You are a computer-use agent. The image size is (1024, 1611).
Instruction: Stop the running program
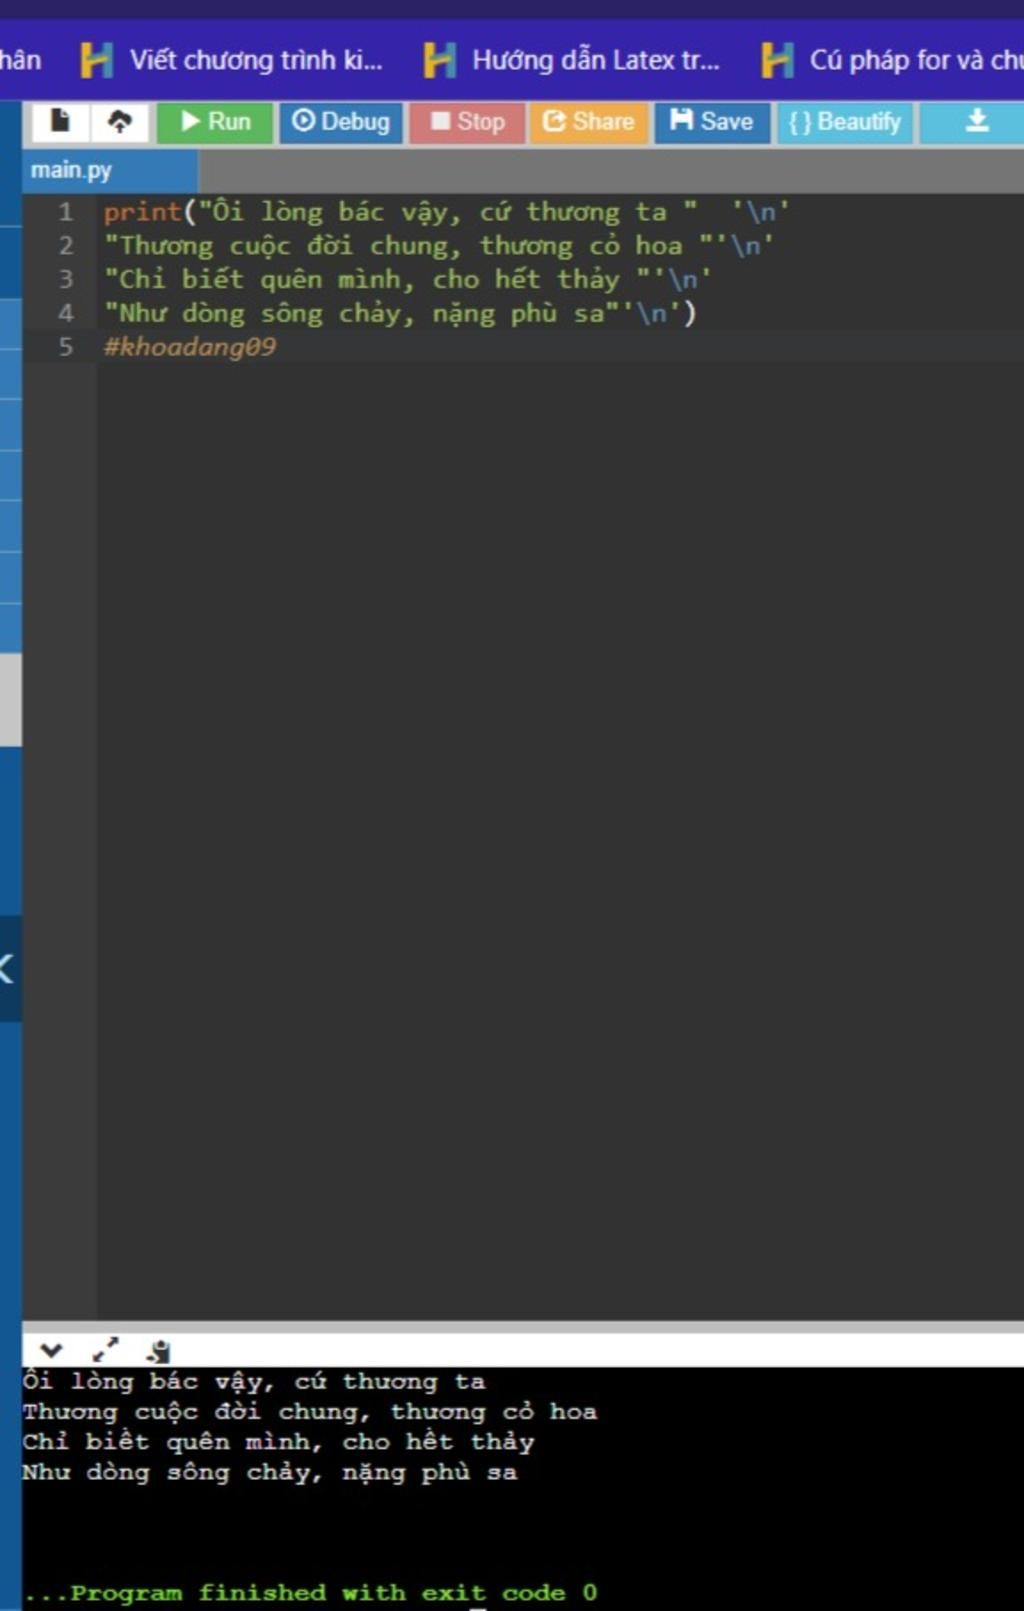point(467,122)
